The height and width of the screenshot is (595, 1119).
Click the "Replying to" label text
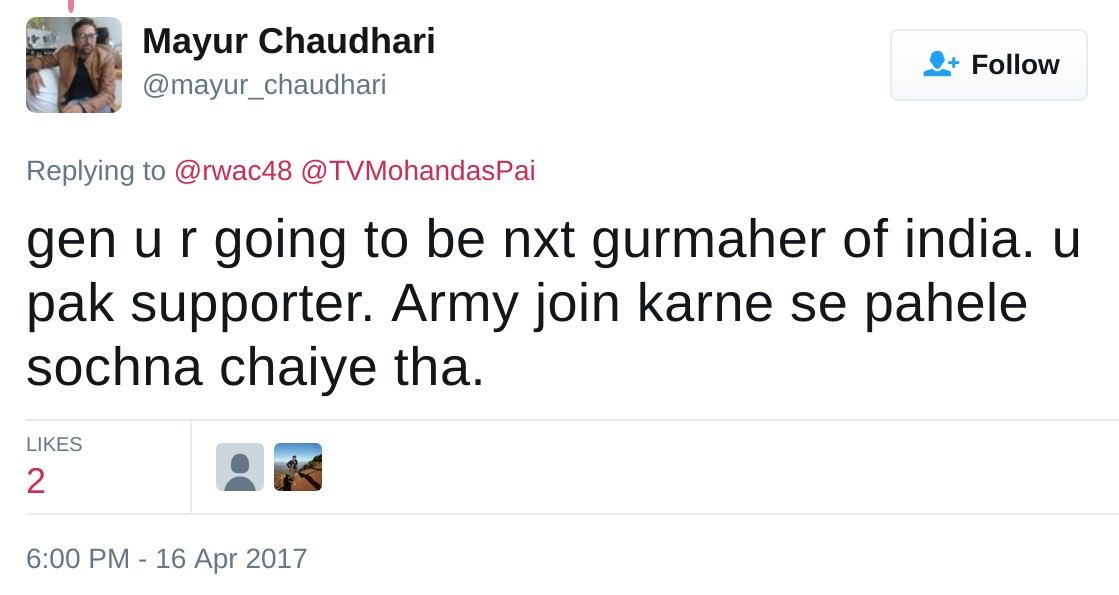95,171
